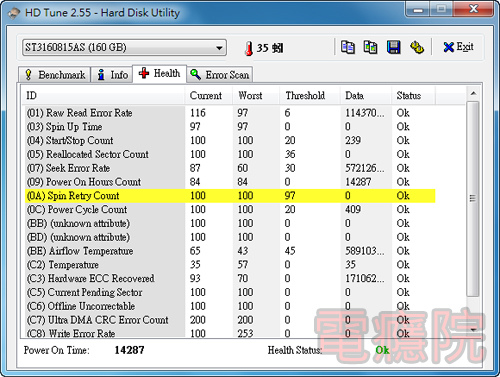Viewport: 500px width, 377px height.
Task: Click the ID column header
Action: (x=104, y=96)
